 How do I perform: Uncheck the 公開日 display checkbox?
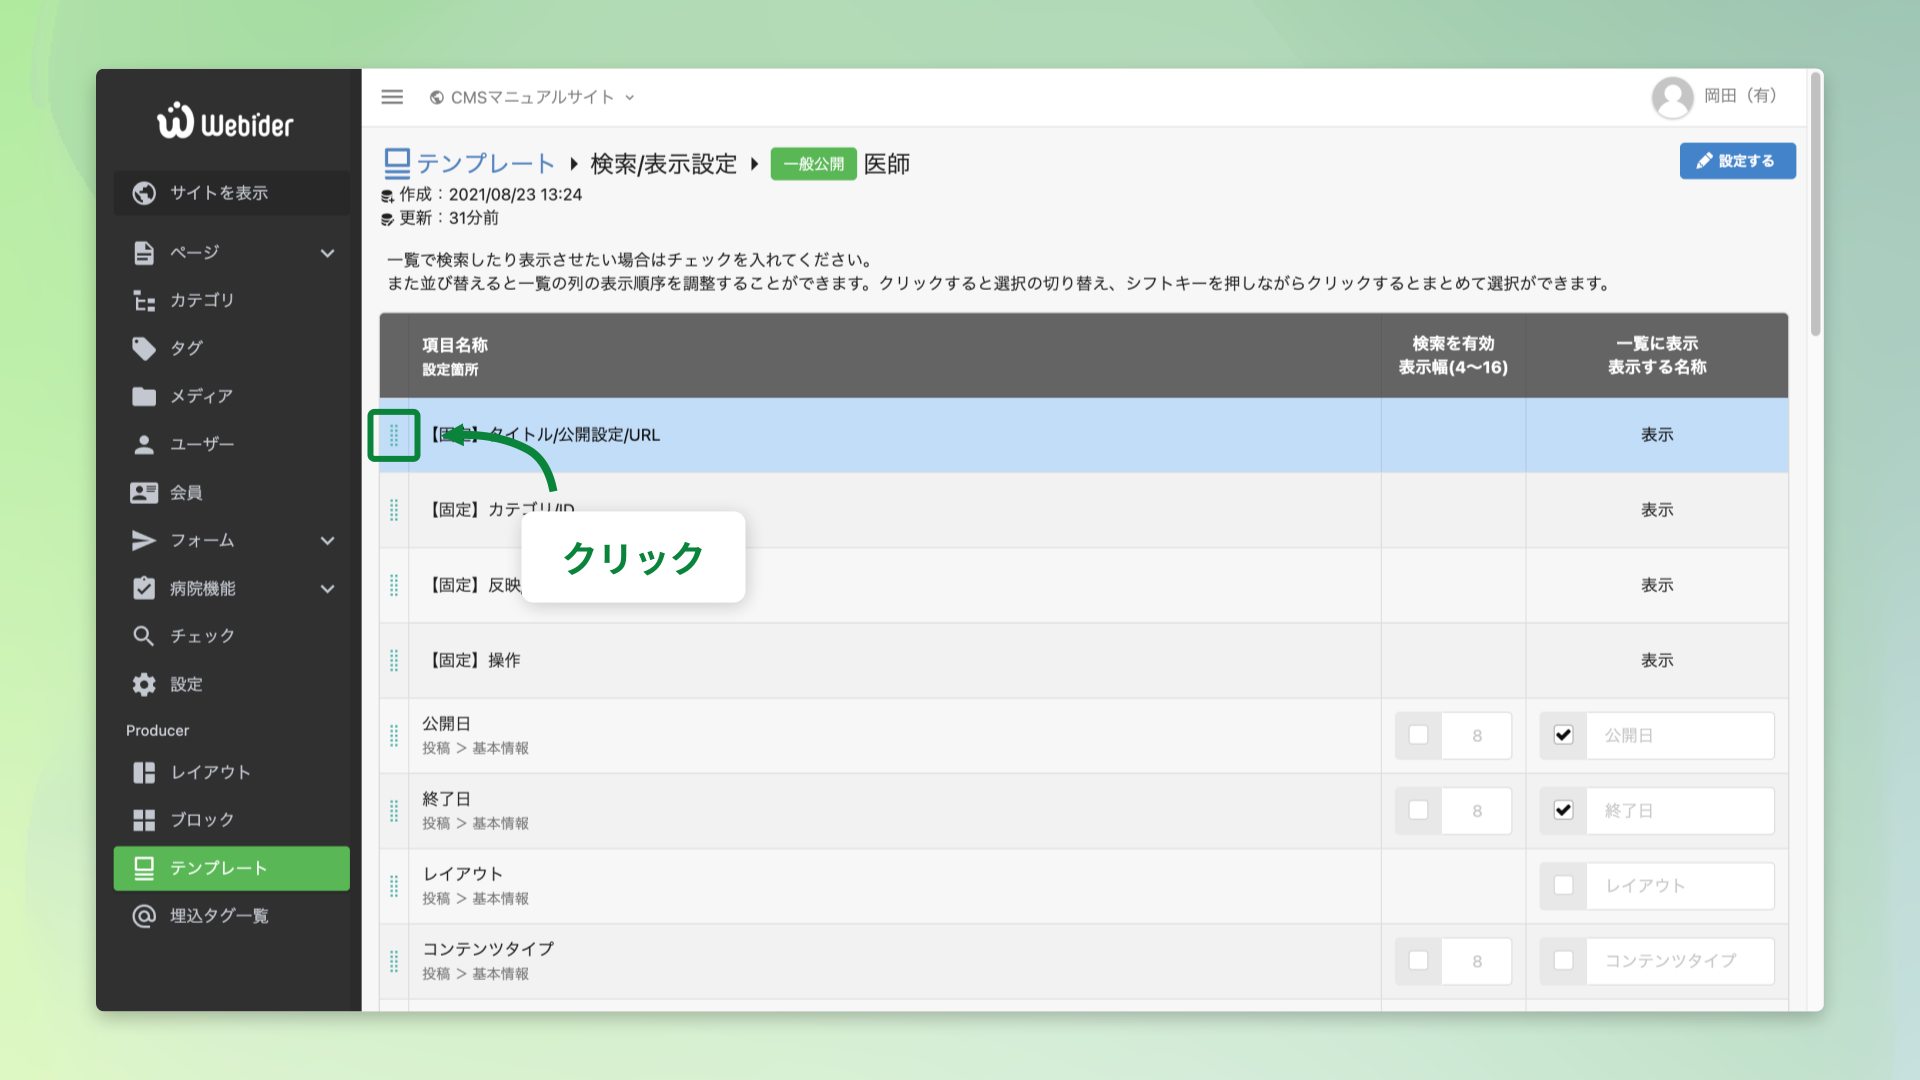pos(1563,734)
